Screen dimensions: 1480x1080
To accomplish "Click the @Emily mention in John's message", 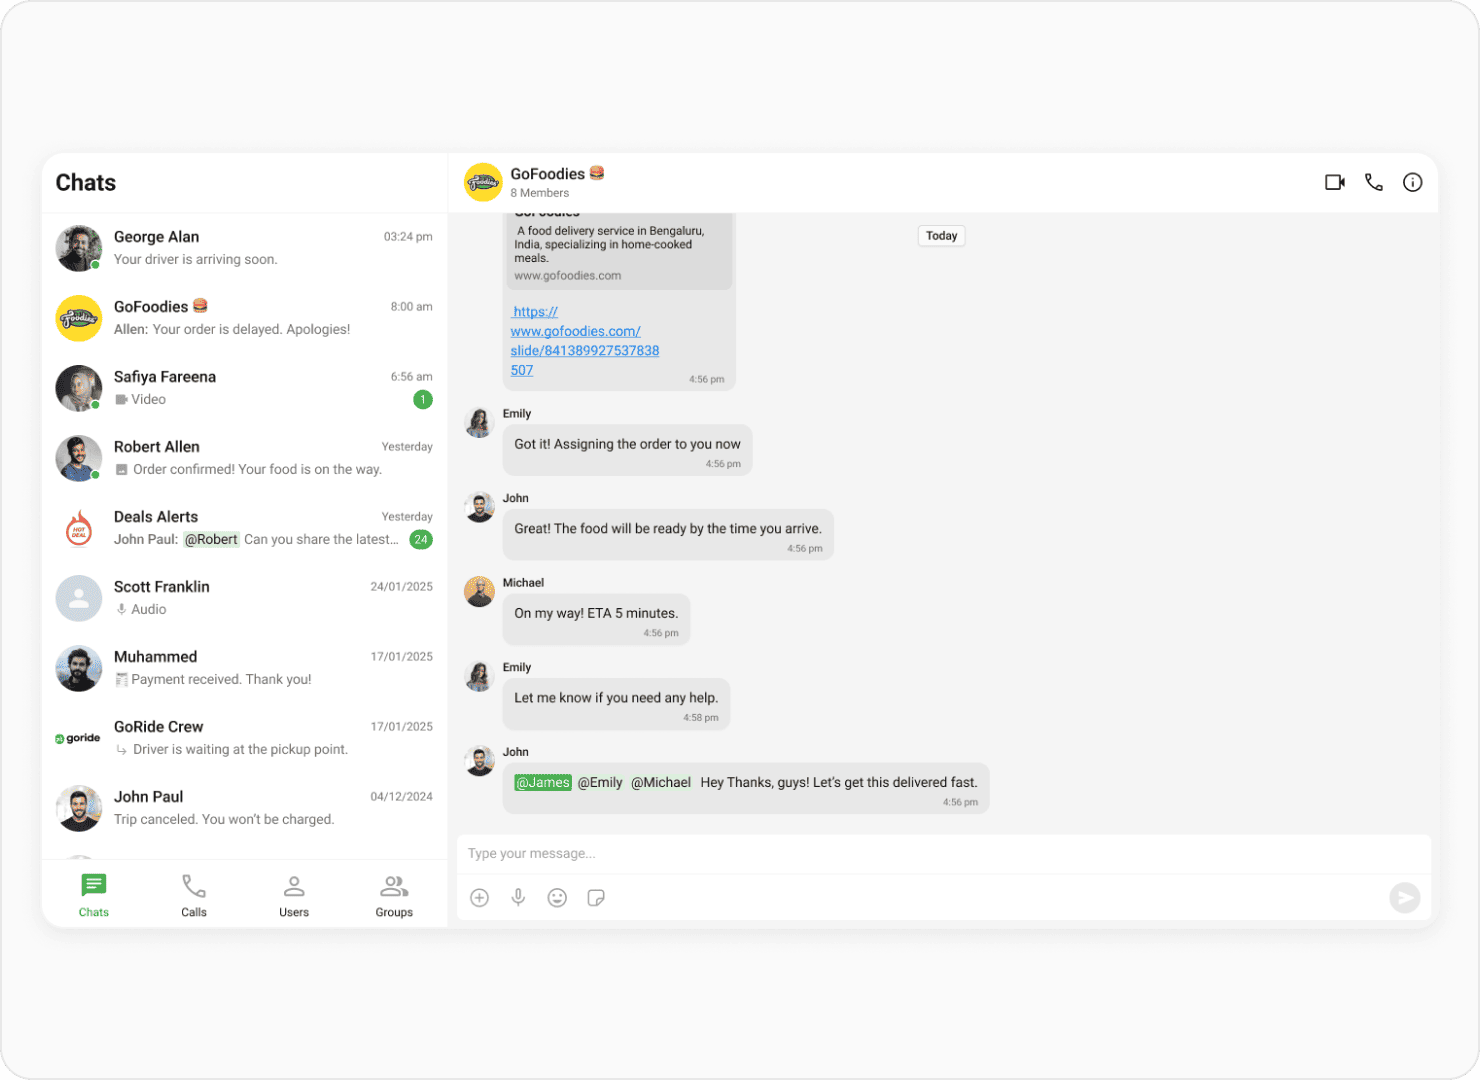I will 600,783.
